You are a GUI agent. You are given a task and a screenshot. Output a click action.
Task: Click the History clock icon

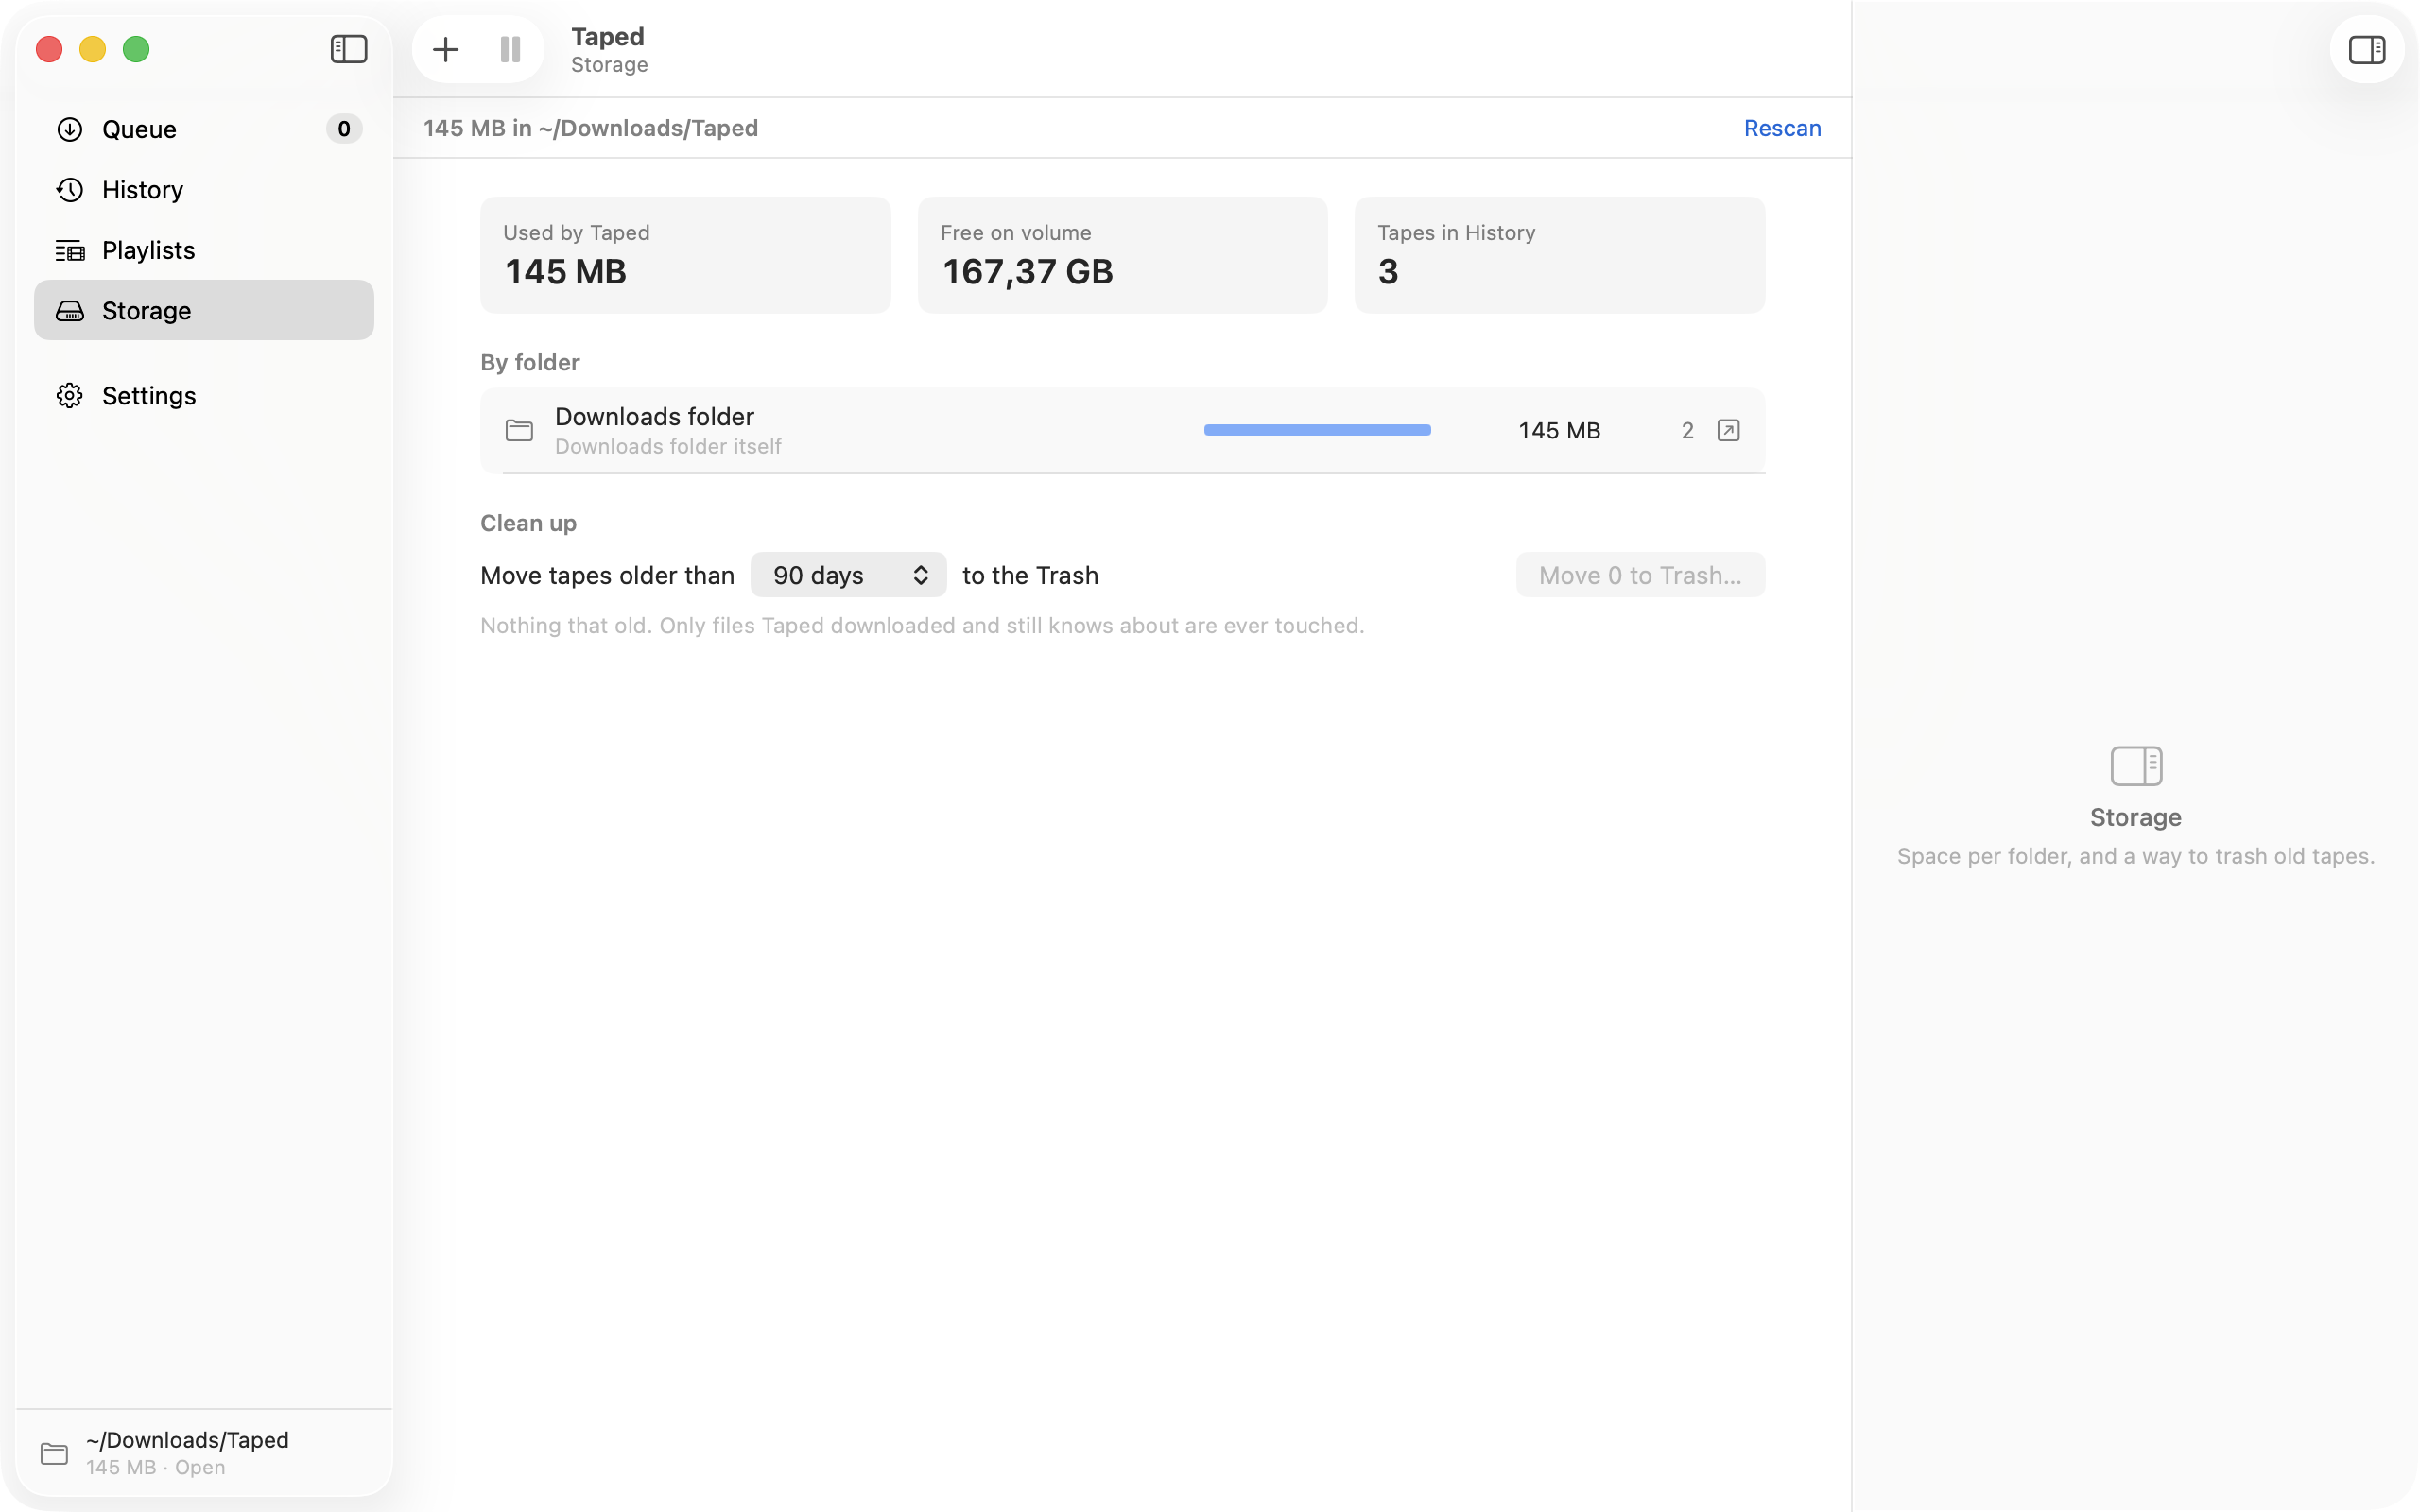(x=70, y=190)
